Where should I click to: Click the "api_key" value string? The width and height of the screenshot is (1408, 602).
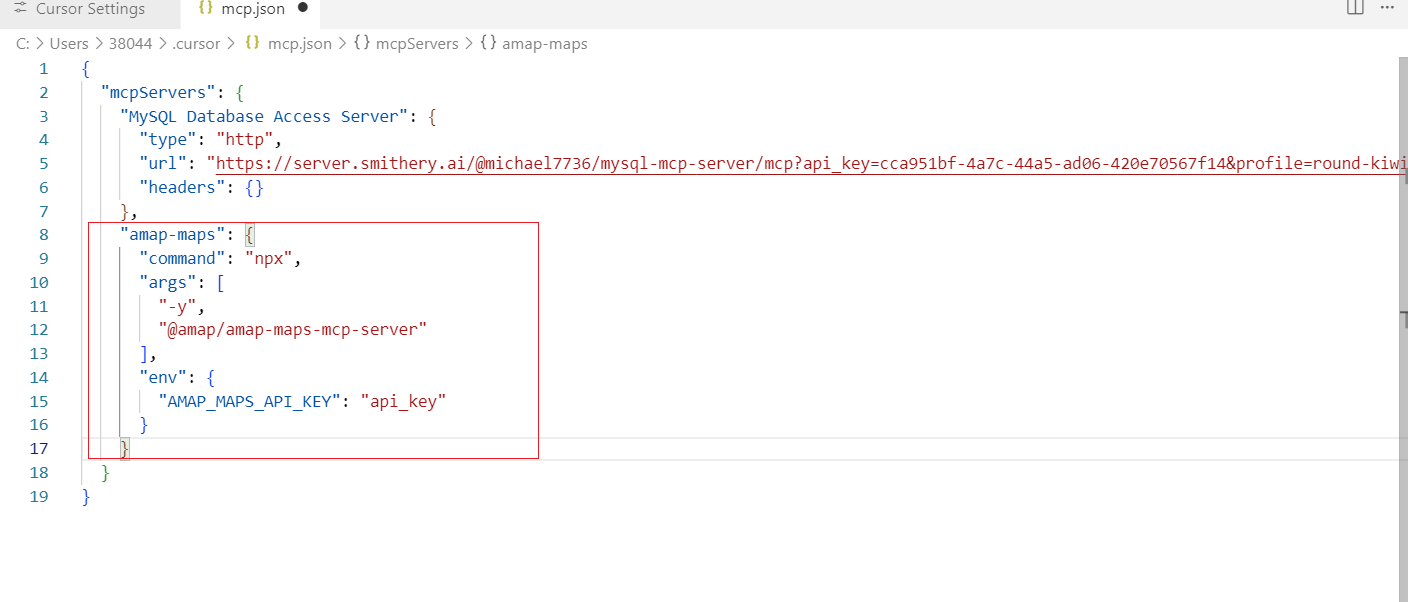pos(403,402)
